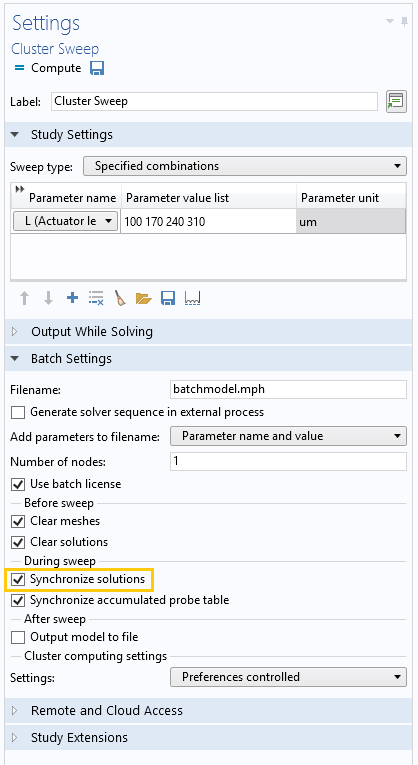Open the Sweep type dropdown

(x=245, y=166)
